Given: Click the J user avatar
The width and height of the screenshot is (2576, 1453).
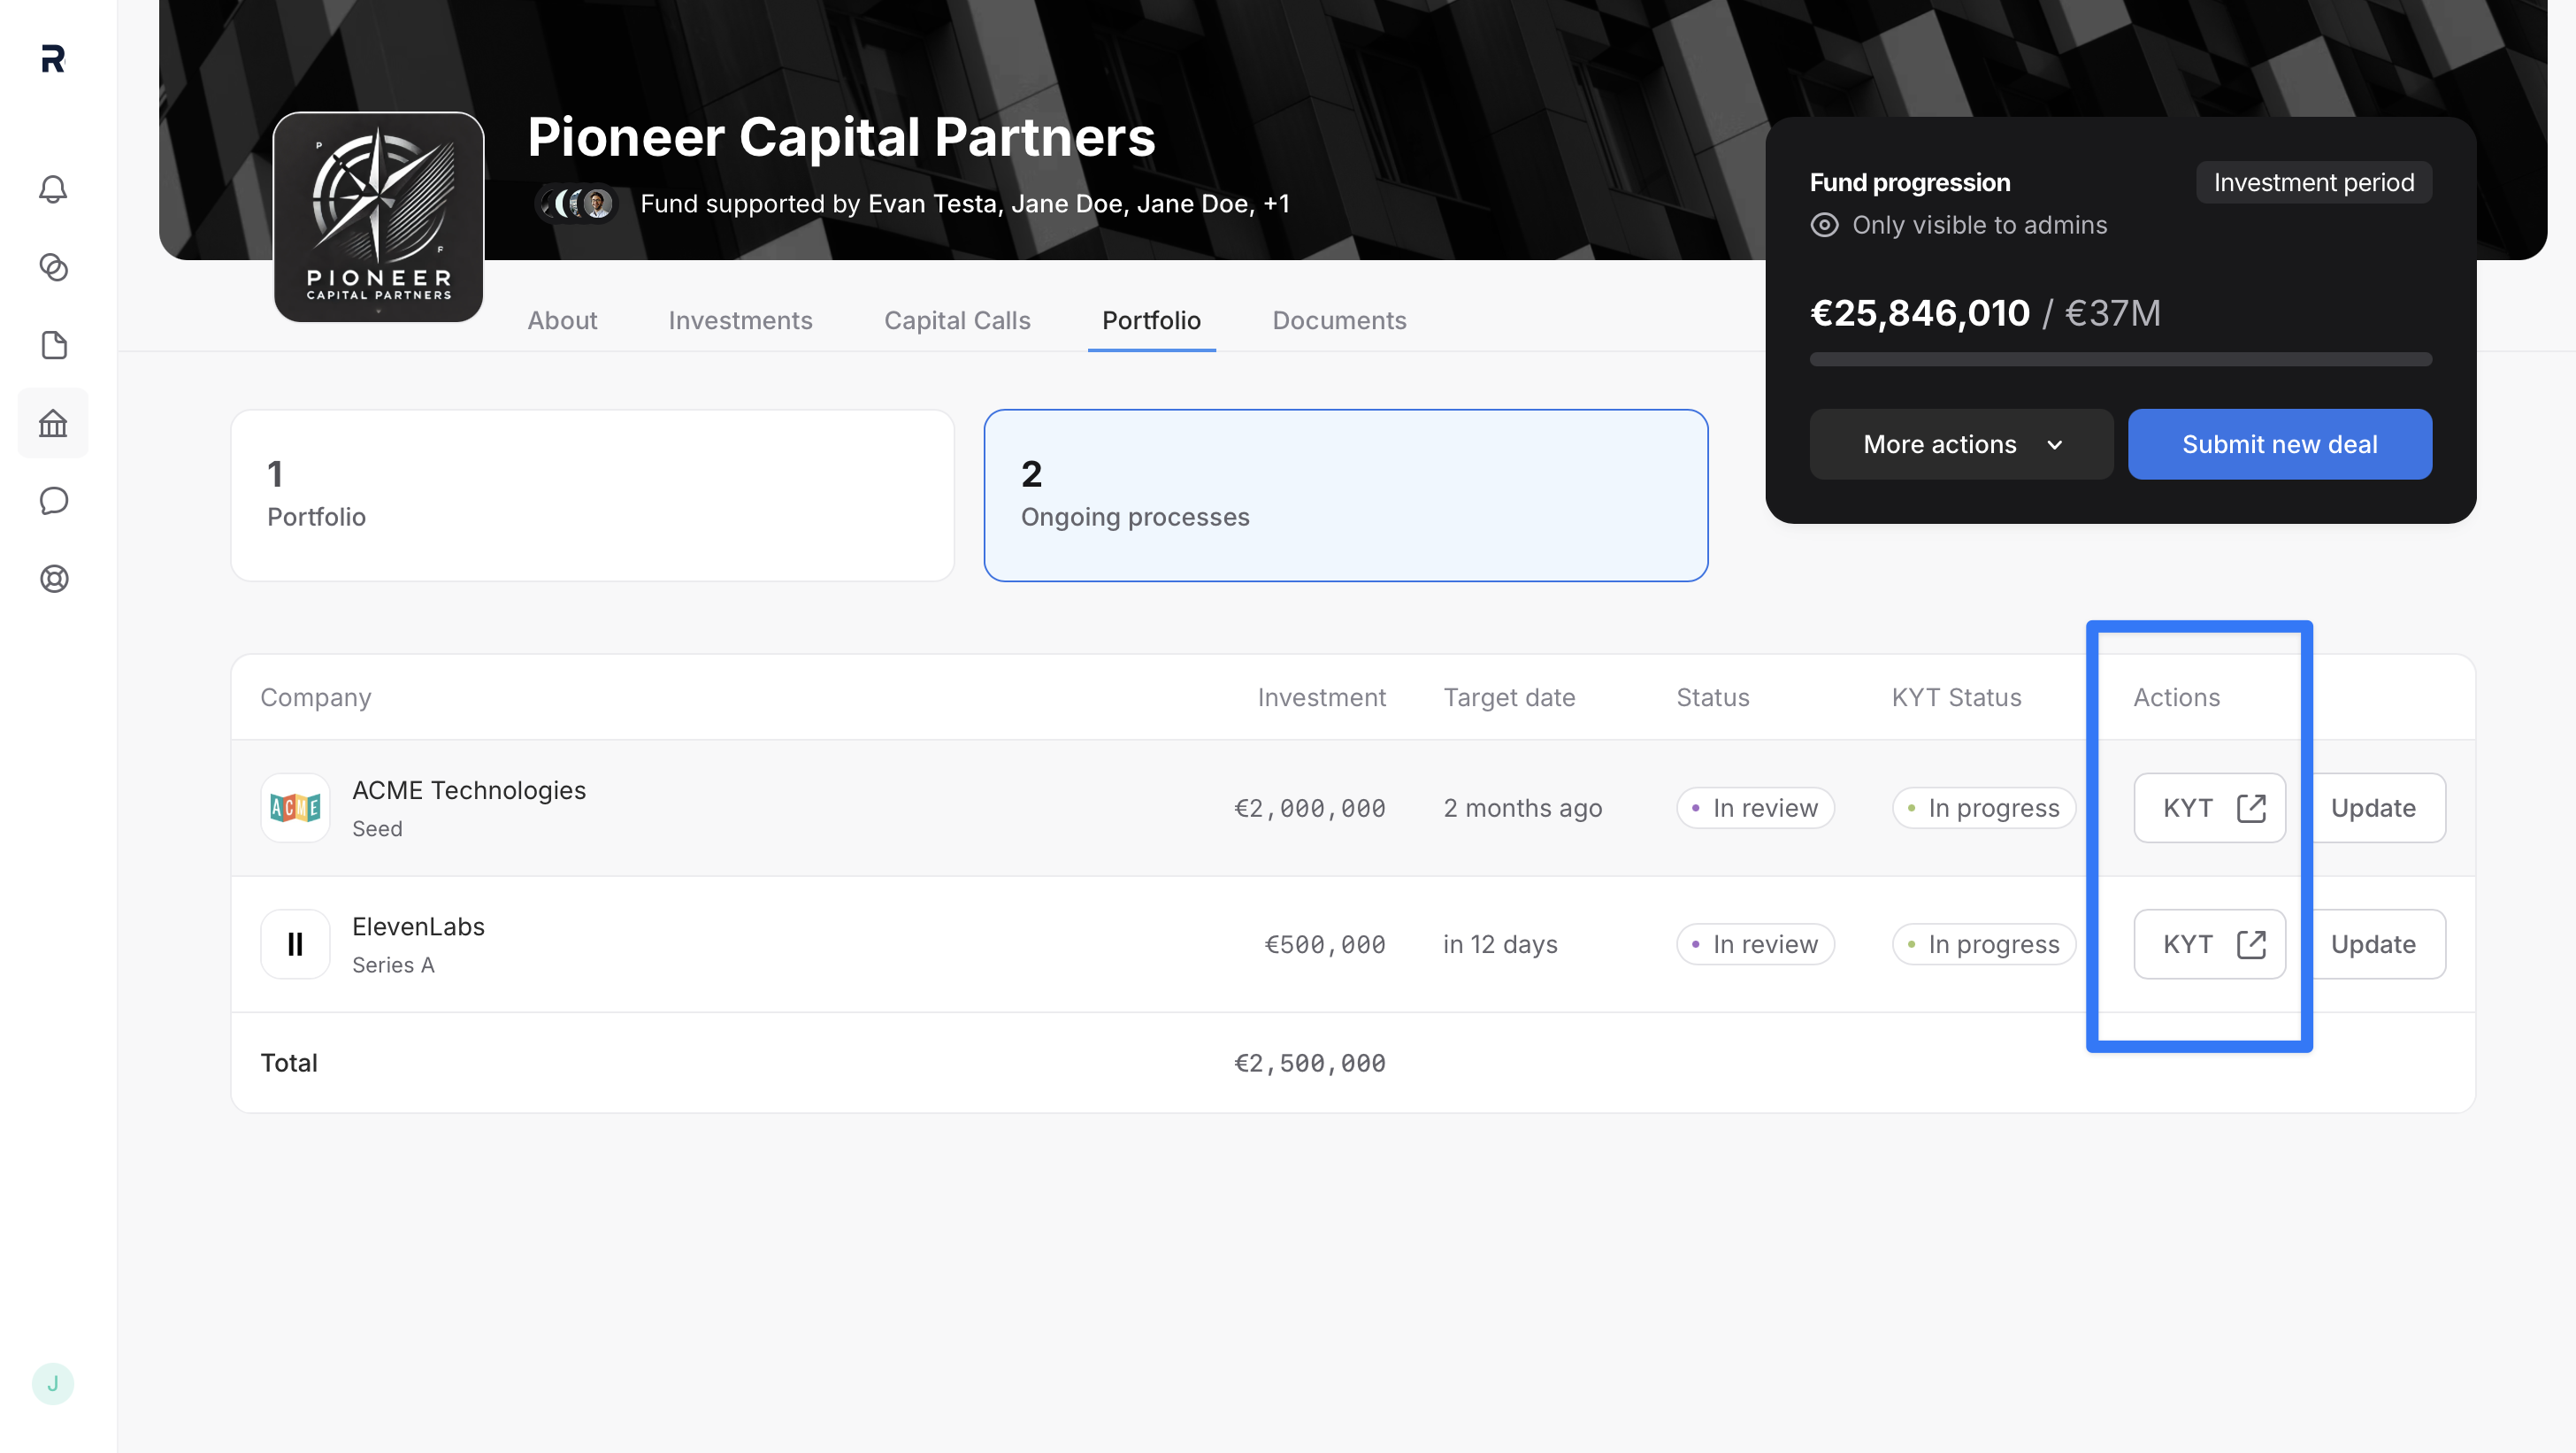Looking at the screenshot, I should pyautogui.click(x=53, y=1384).
